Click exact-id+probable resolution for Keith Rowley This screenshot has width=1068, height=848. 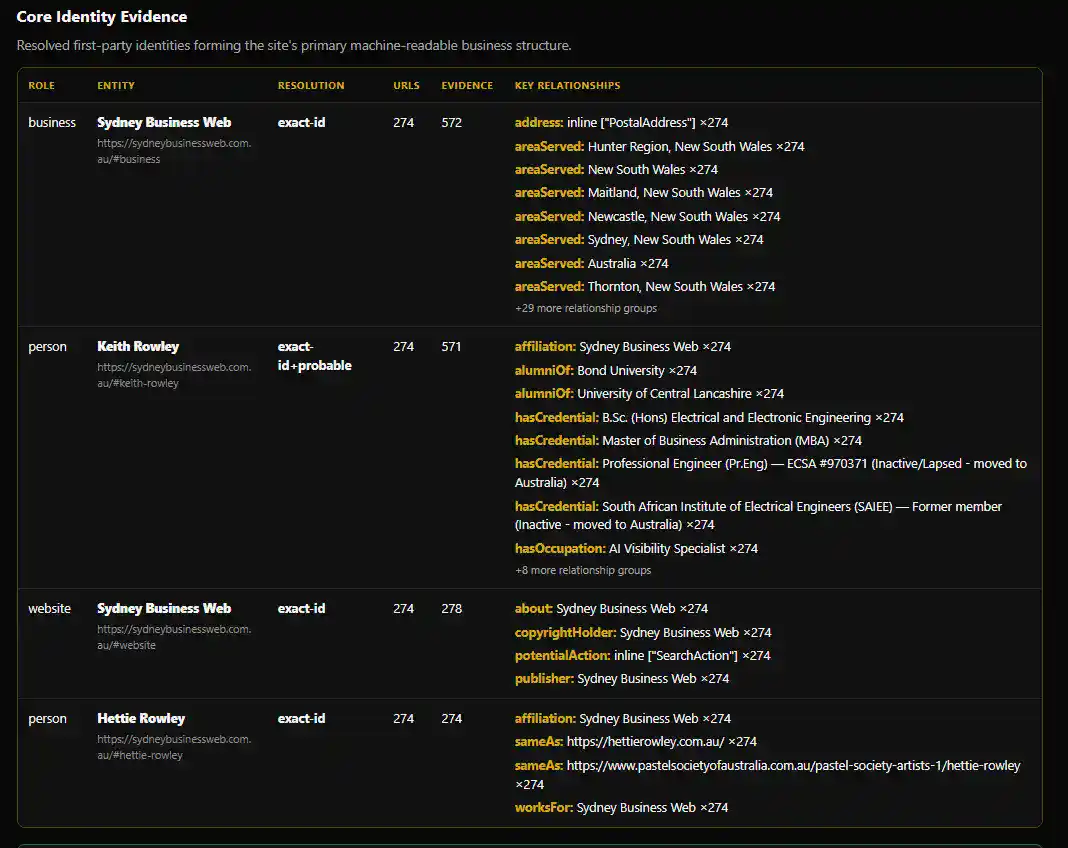315,356
